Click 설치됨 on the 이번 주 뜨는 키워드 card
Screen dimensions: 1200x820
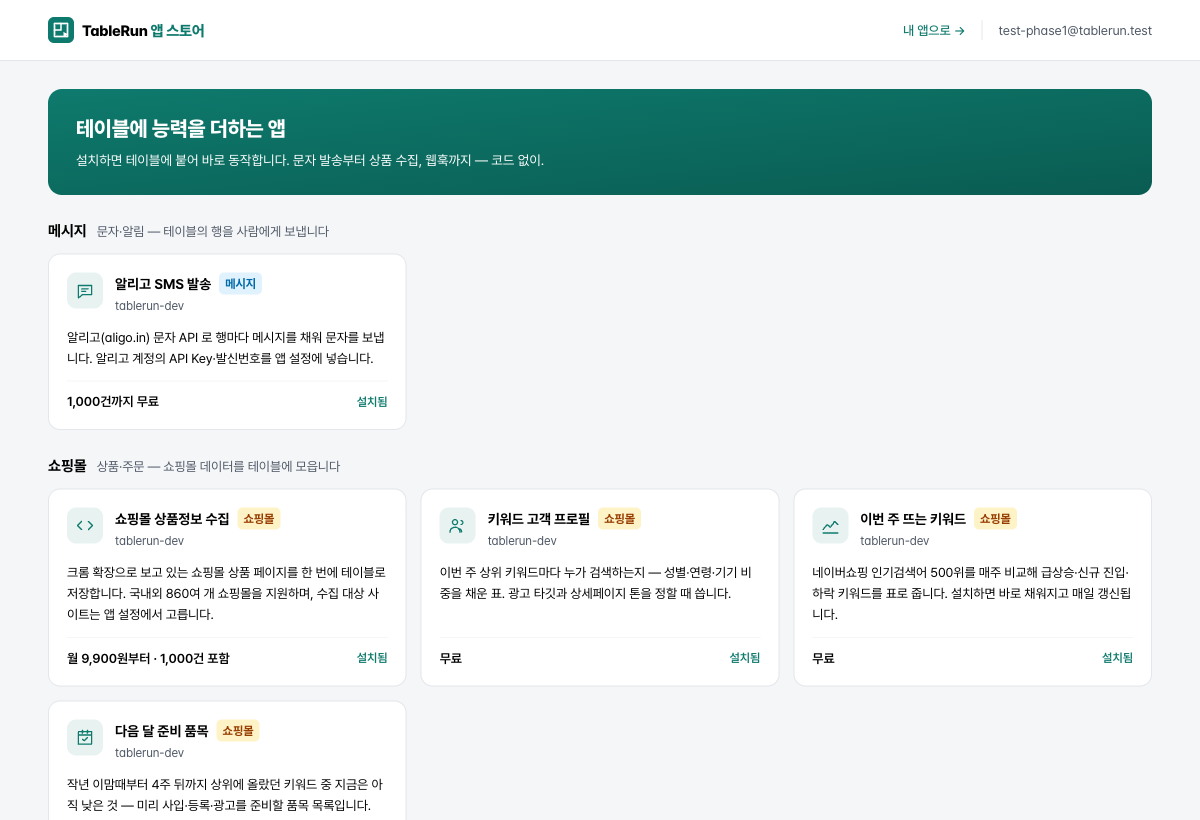(1117, 658)
